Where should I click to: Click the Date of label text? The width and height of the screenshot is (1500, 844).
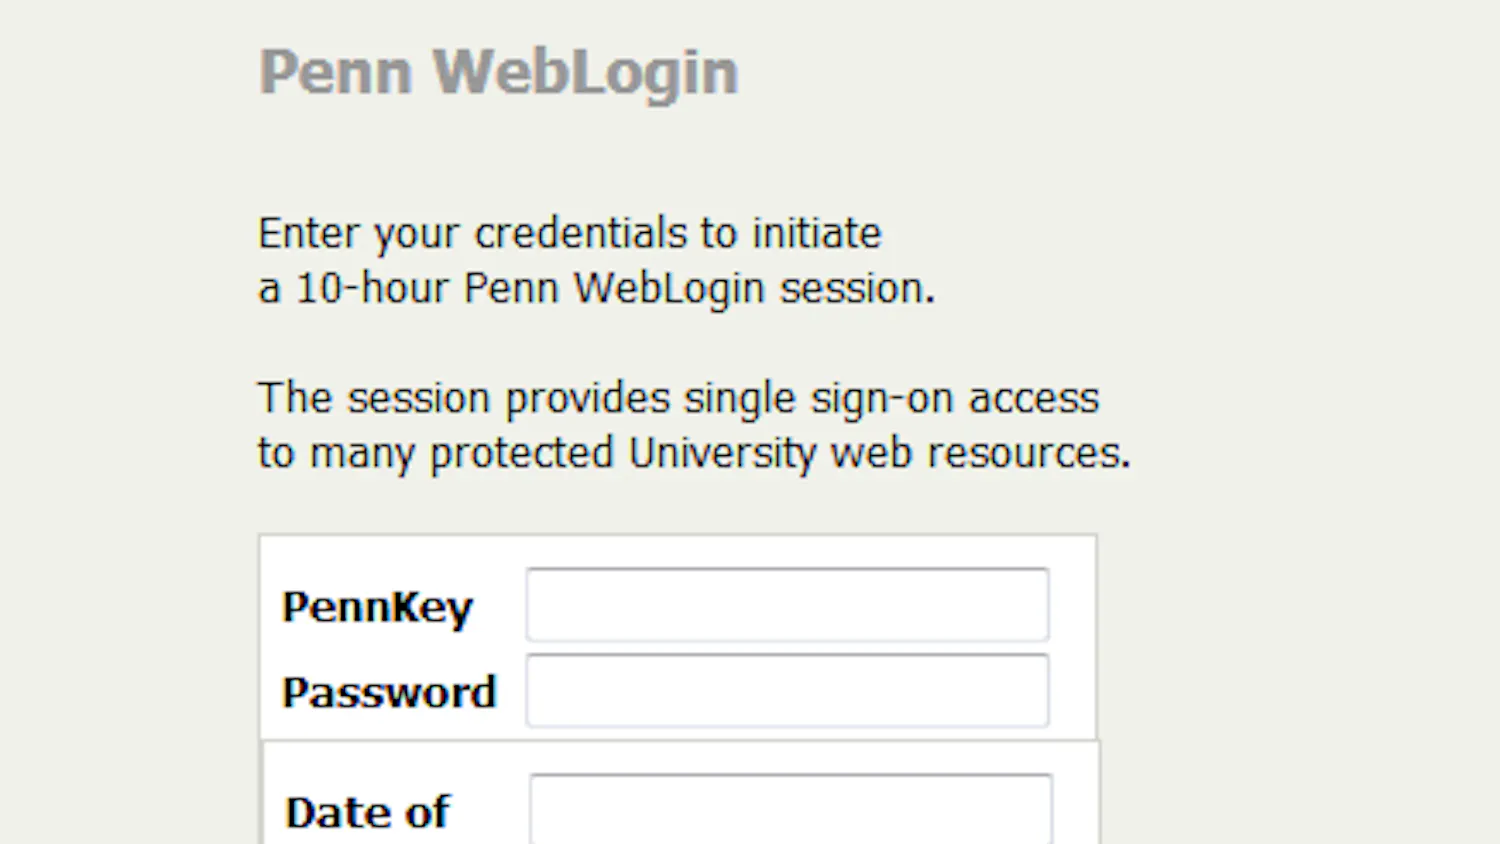(x=366, y=811)
